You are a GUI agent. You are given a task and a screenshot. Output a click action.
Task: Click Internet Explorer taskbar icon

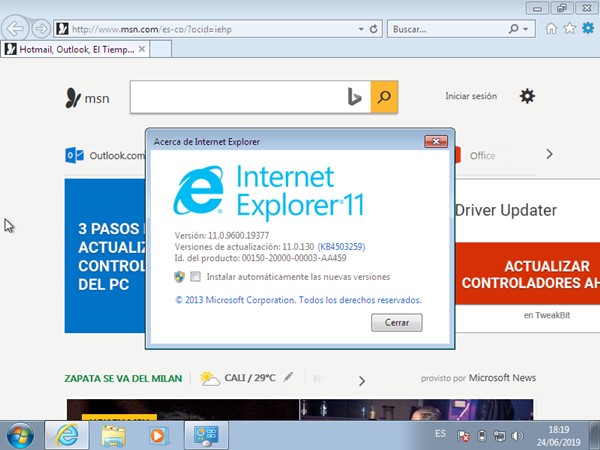click(x=67, y=435)
